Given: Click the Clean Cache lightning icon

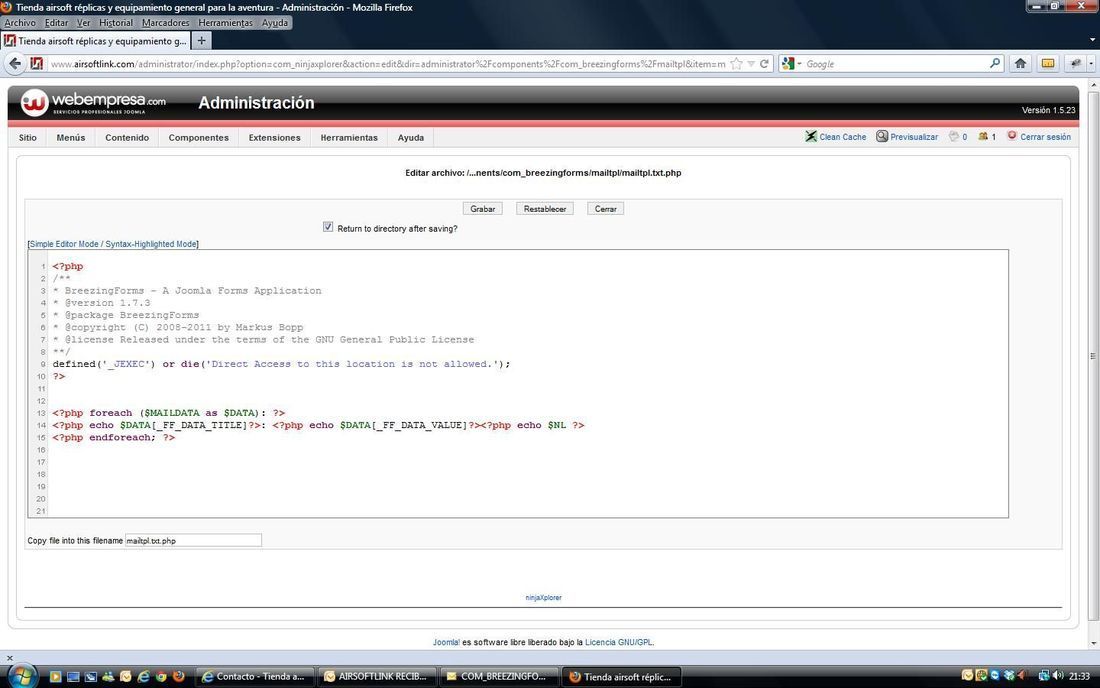Looking at the screenshot, I should click(811, 136).
